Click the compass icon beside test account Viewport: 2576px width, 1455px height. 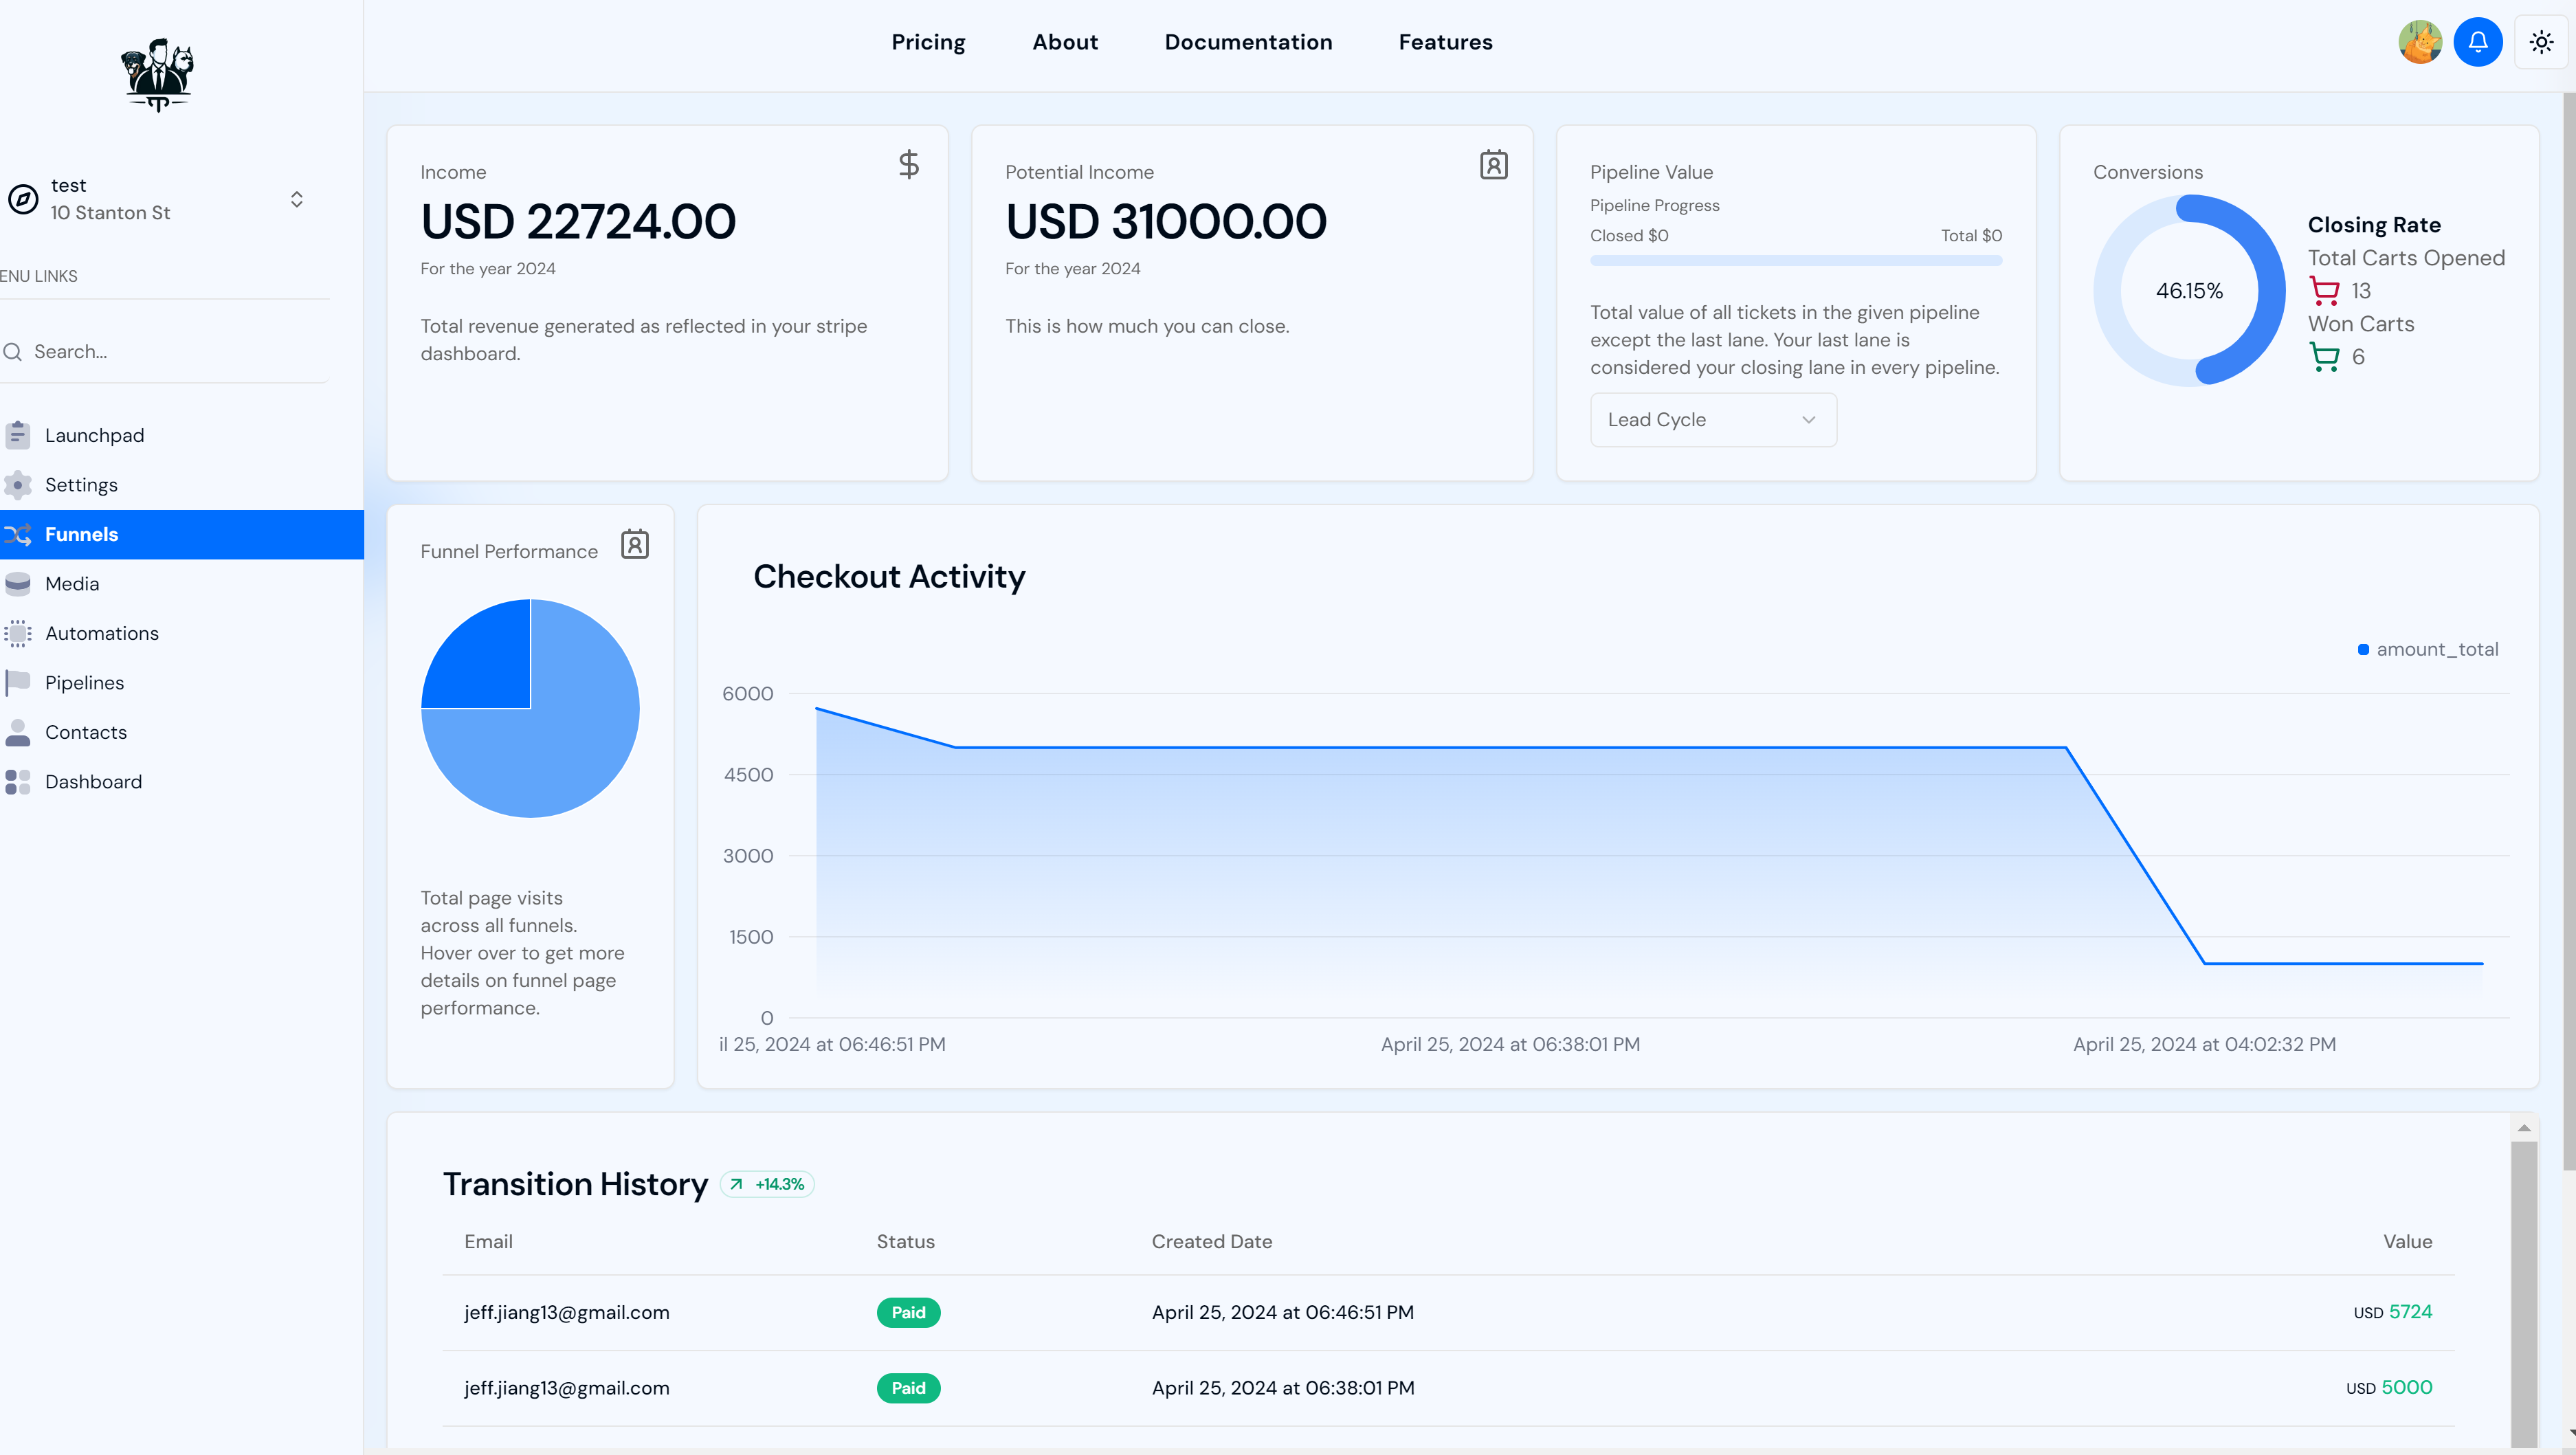(23, 199)
